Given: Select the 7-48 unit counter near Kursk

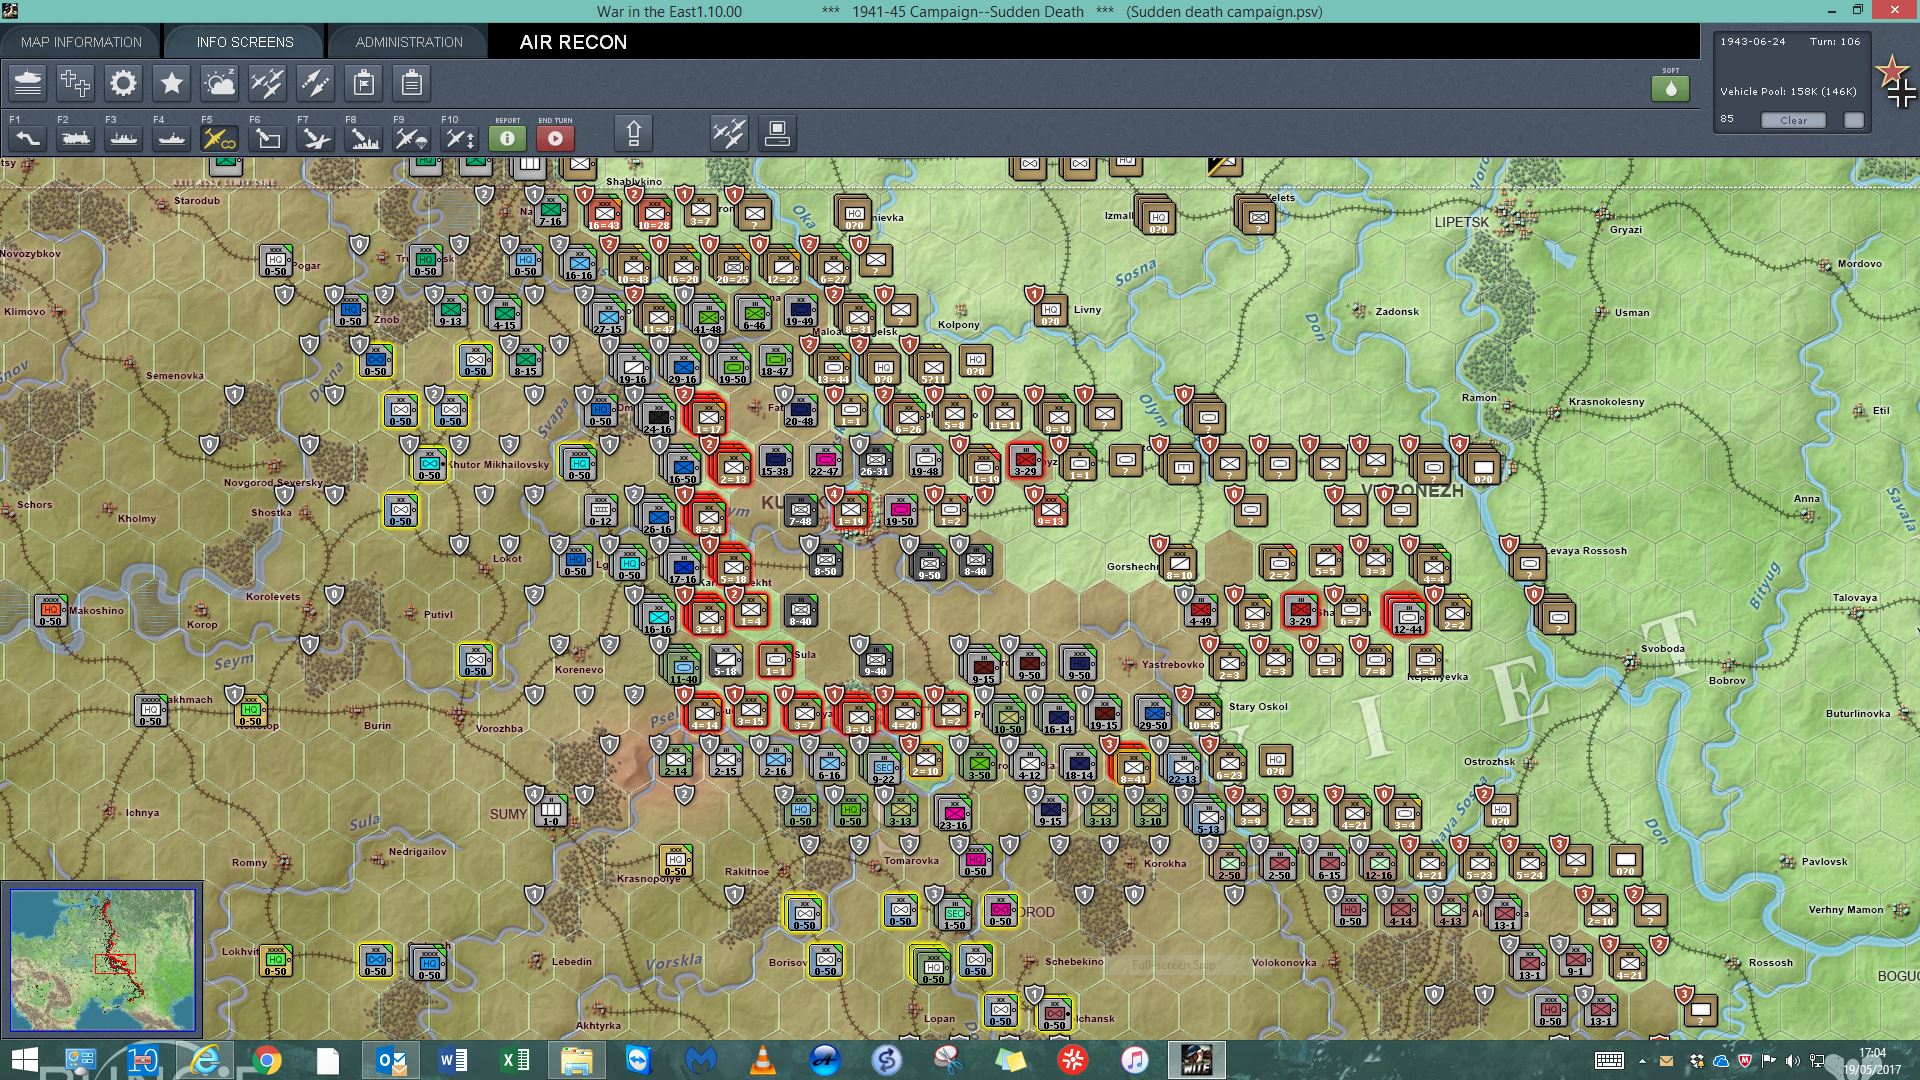Looking at the screenshot, I should pos(800,511).
